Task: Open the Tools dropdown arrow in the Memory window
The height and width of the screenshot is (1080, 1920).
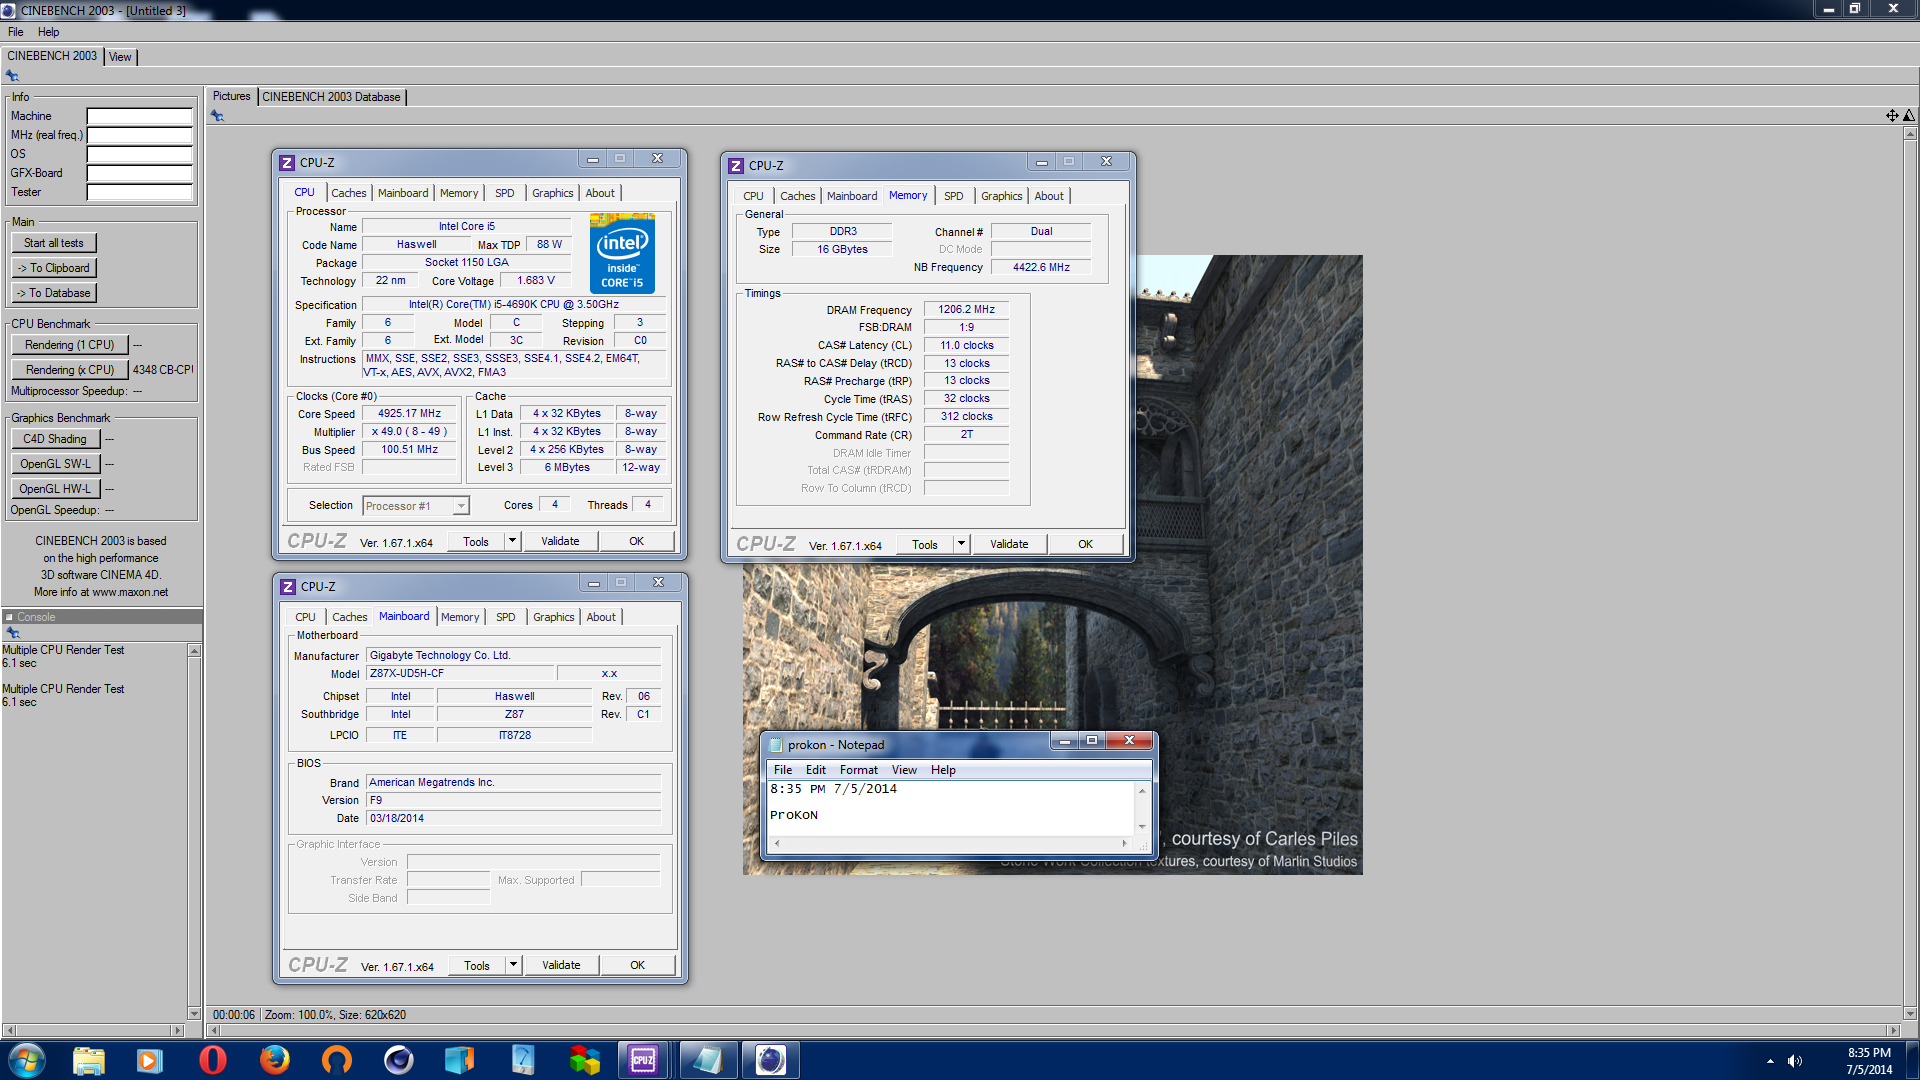Action: pyautogui.click(x=961, y=544)
